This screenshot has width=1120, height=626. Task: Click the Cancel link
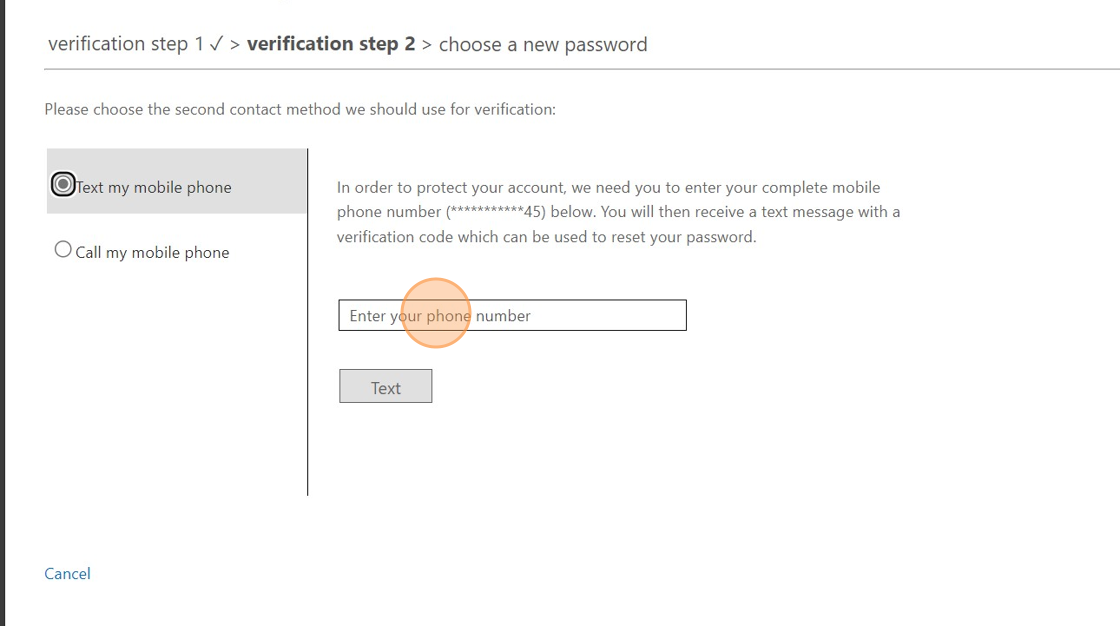coord(67,573)
